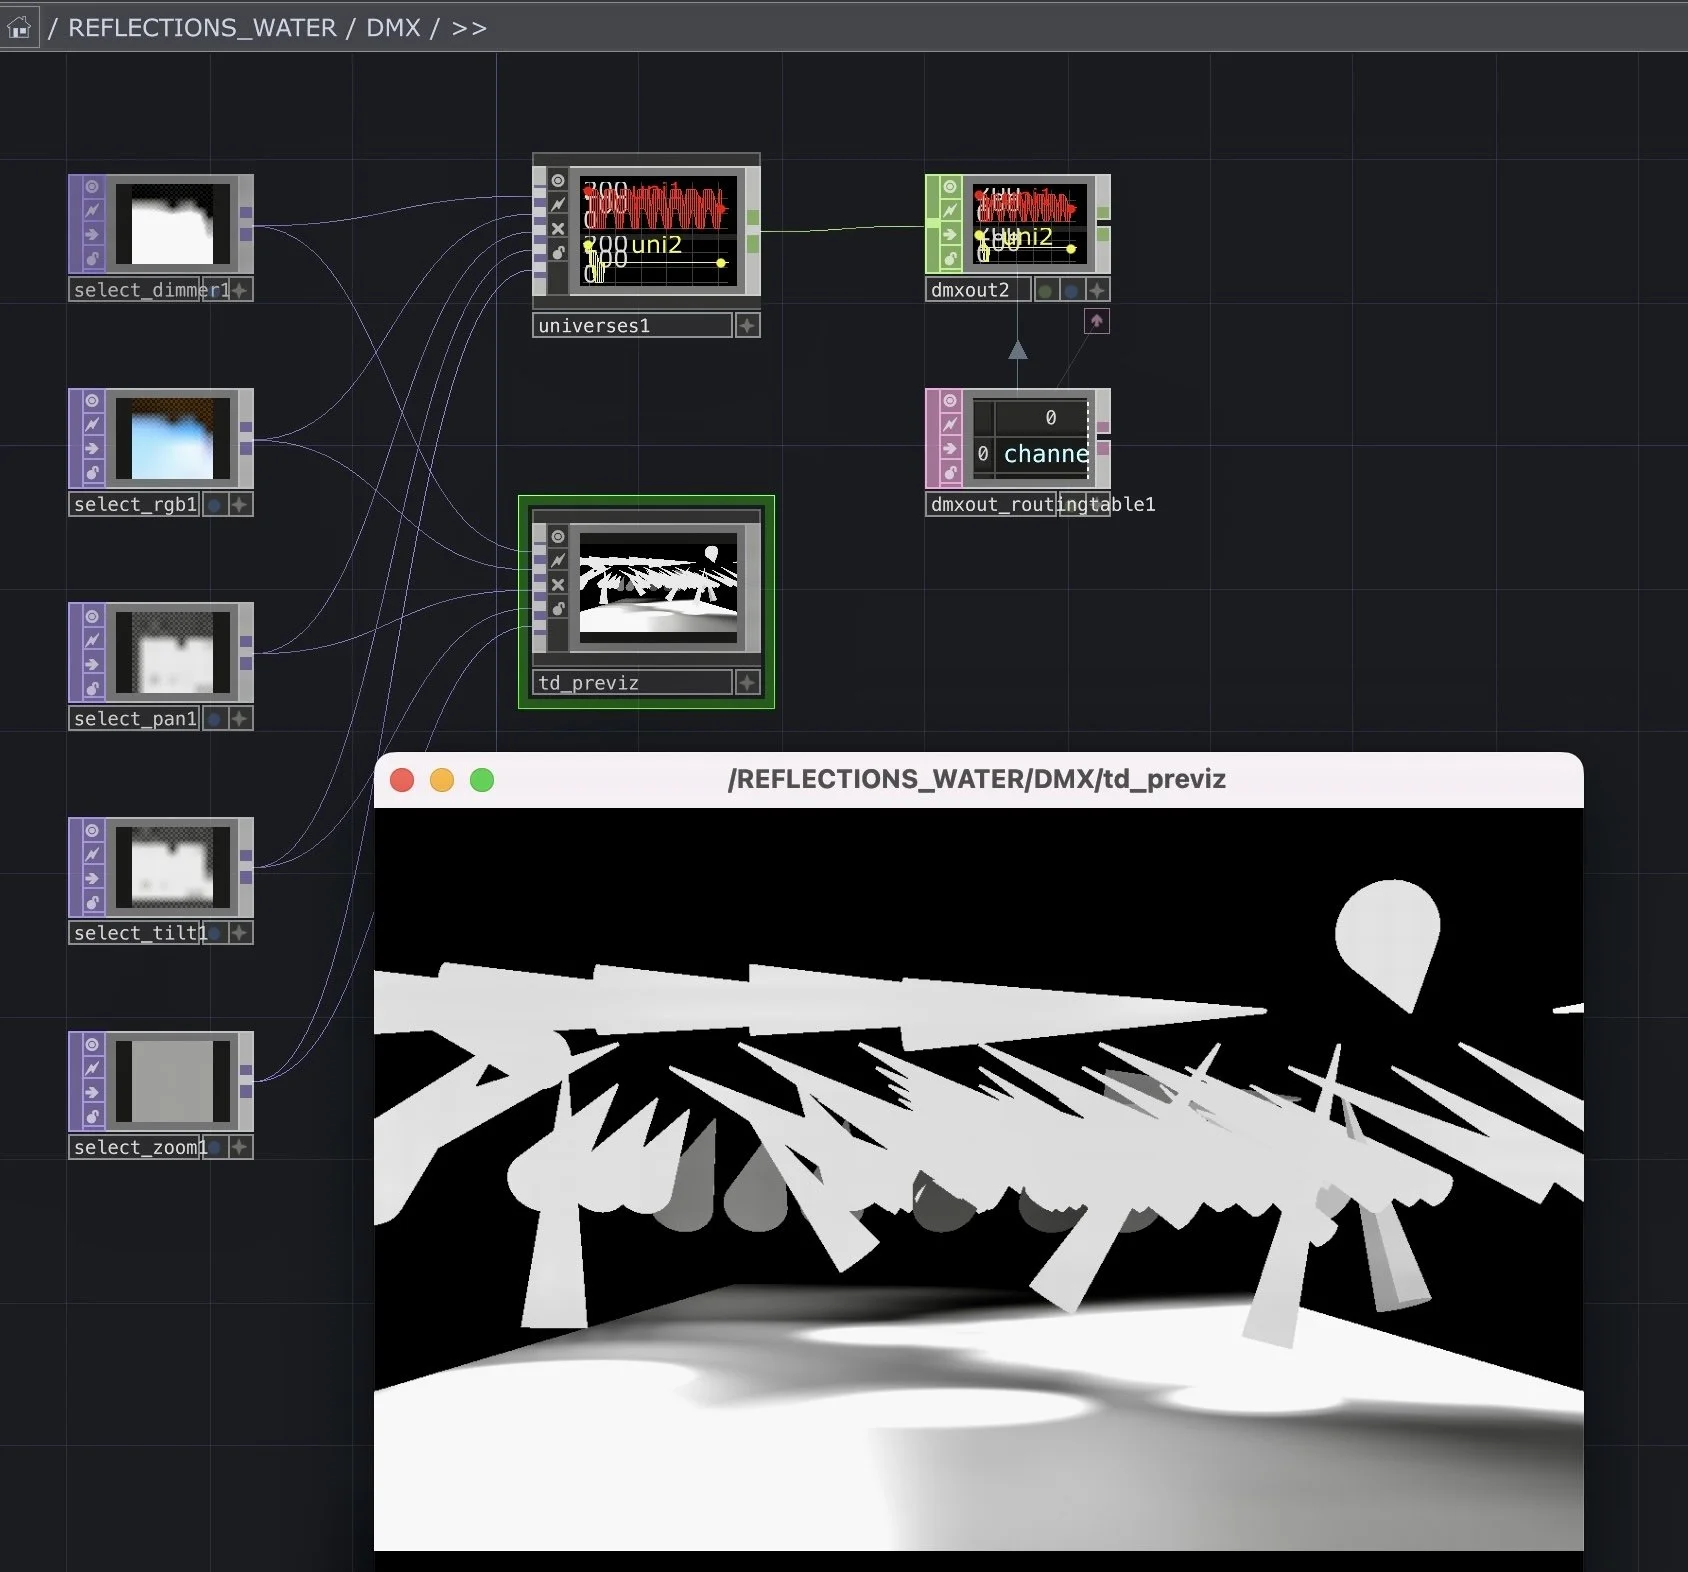Click the X bypass flag on universes1 node
Screen dimensions: 1688x1572
pos(558,228)
